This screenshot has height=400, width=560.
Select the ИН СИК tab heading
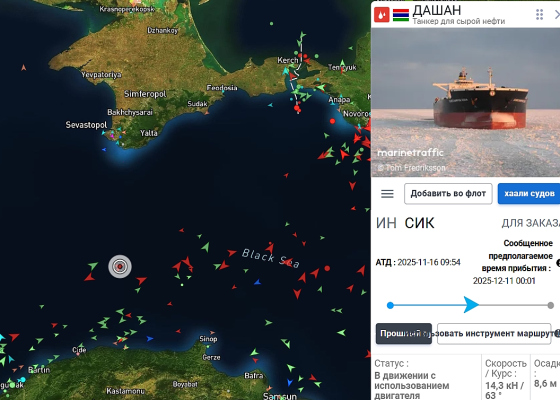(405, 223)
